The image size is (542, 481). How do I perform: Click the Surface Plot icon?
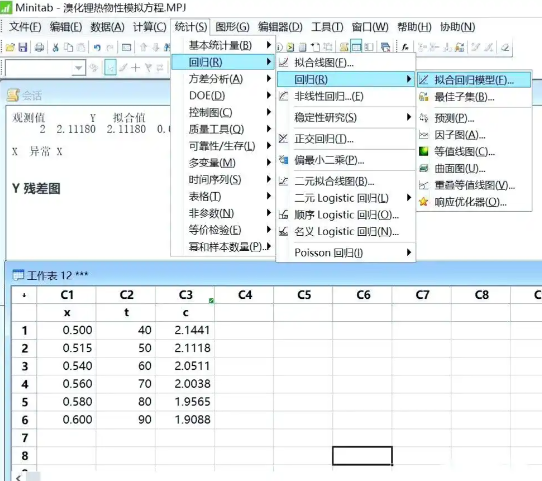point(424,168)
